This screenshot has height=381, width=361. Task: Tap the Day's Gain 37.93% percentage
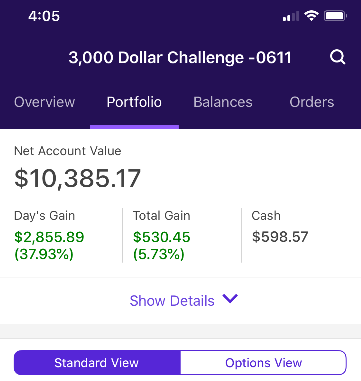click(44, 254)
